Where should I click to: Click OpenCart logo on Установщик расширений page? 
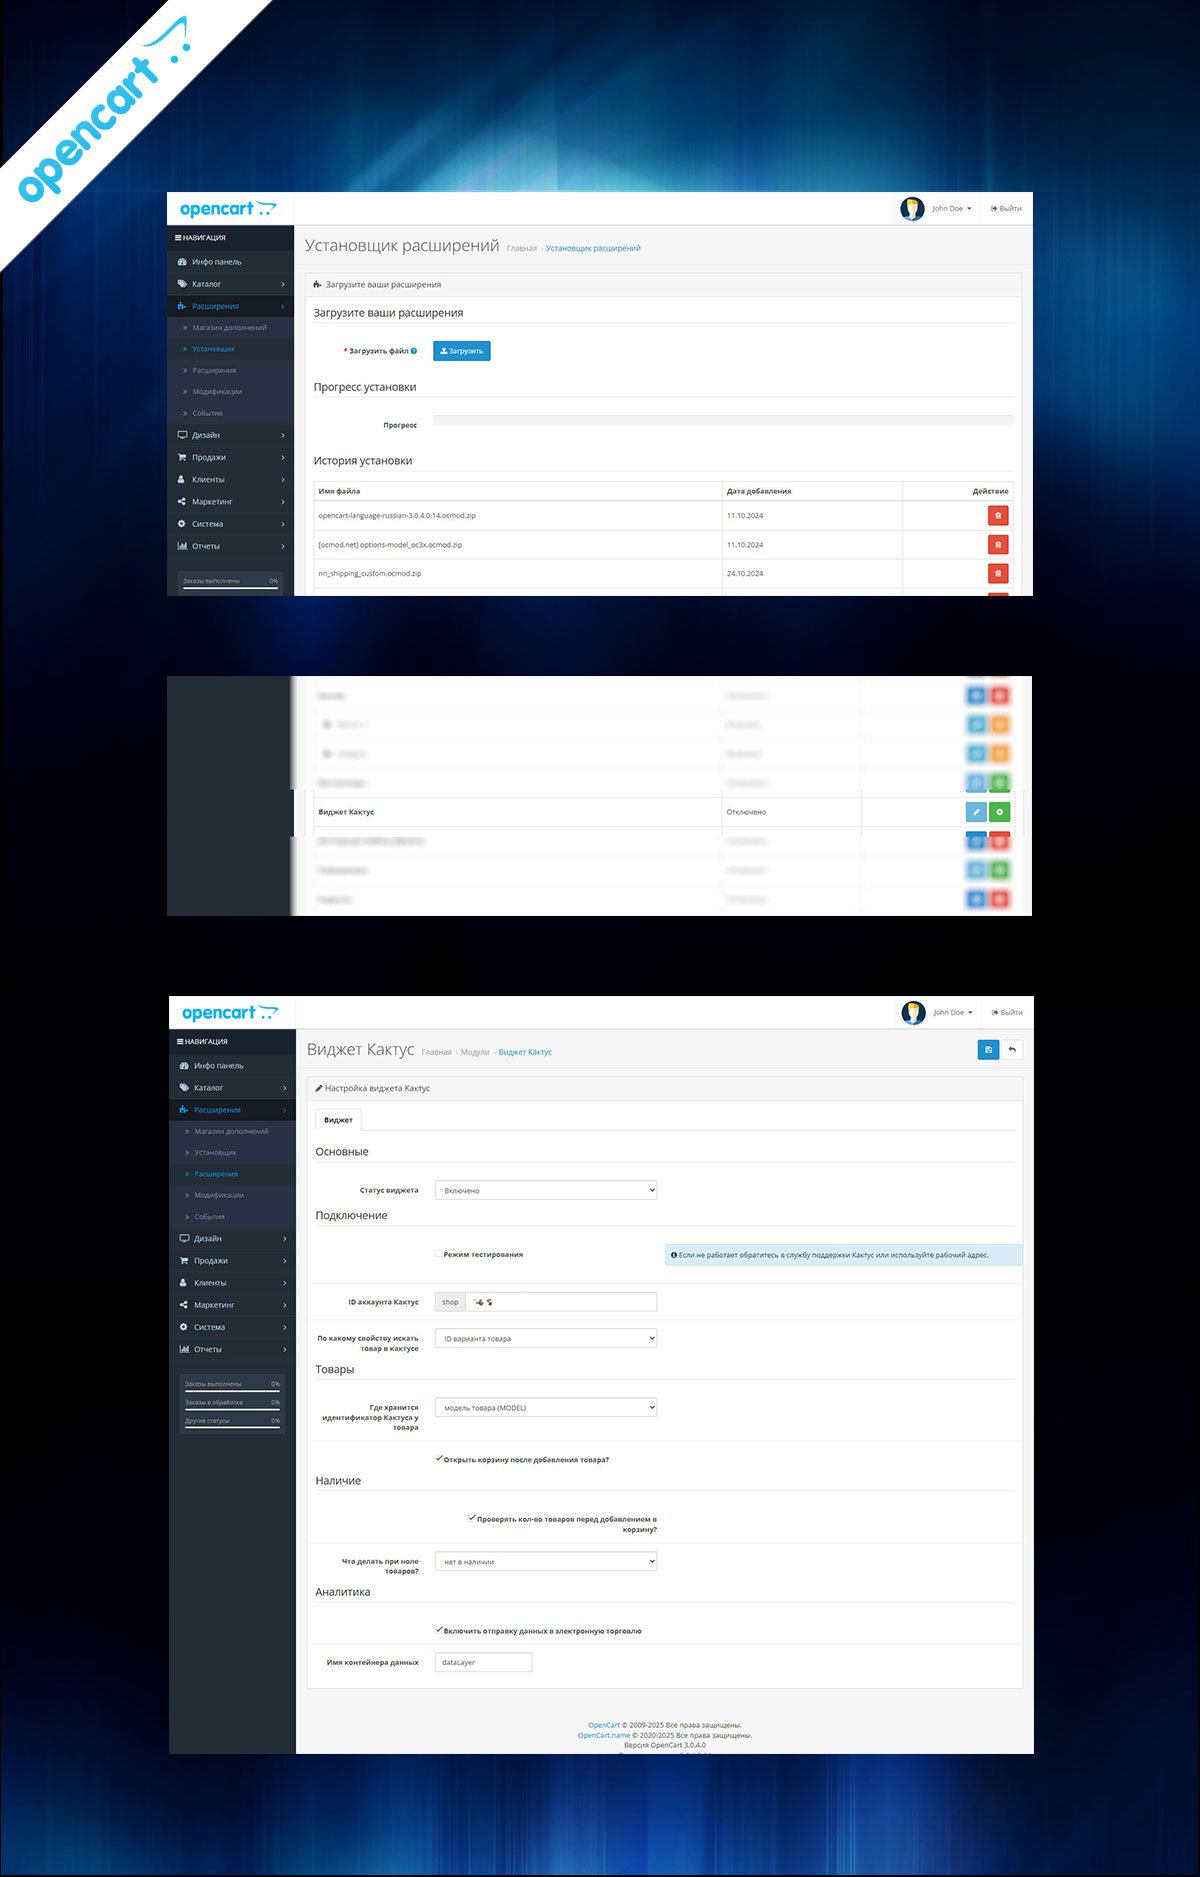[x=227, y=209]
